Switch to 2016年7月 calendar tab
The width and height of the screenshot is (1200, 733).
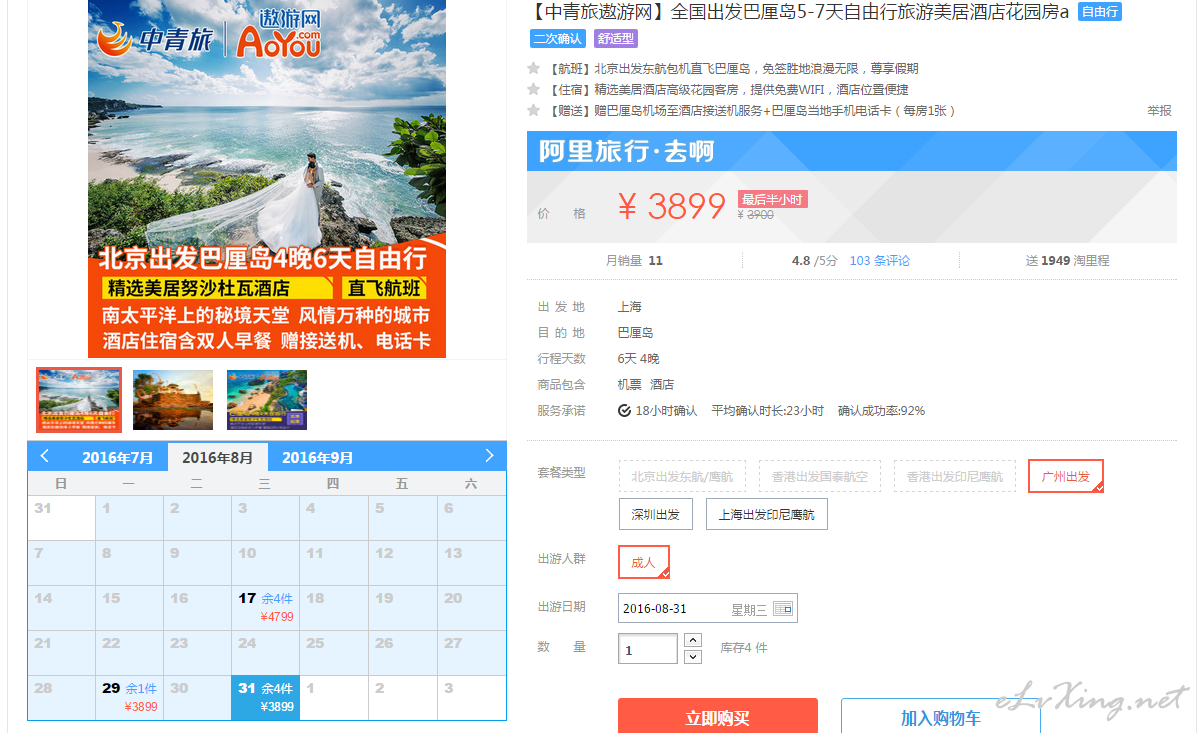[x=118, y=458]
